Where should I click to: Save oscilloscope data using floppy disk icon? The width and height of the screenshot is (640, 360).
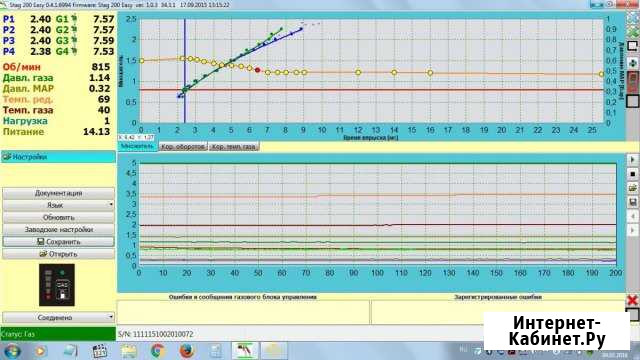(633, 202)
